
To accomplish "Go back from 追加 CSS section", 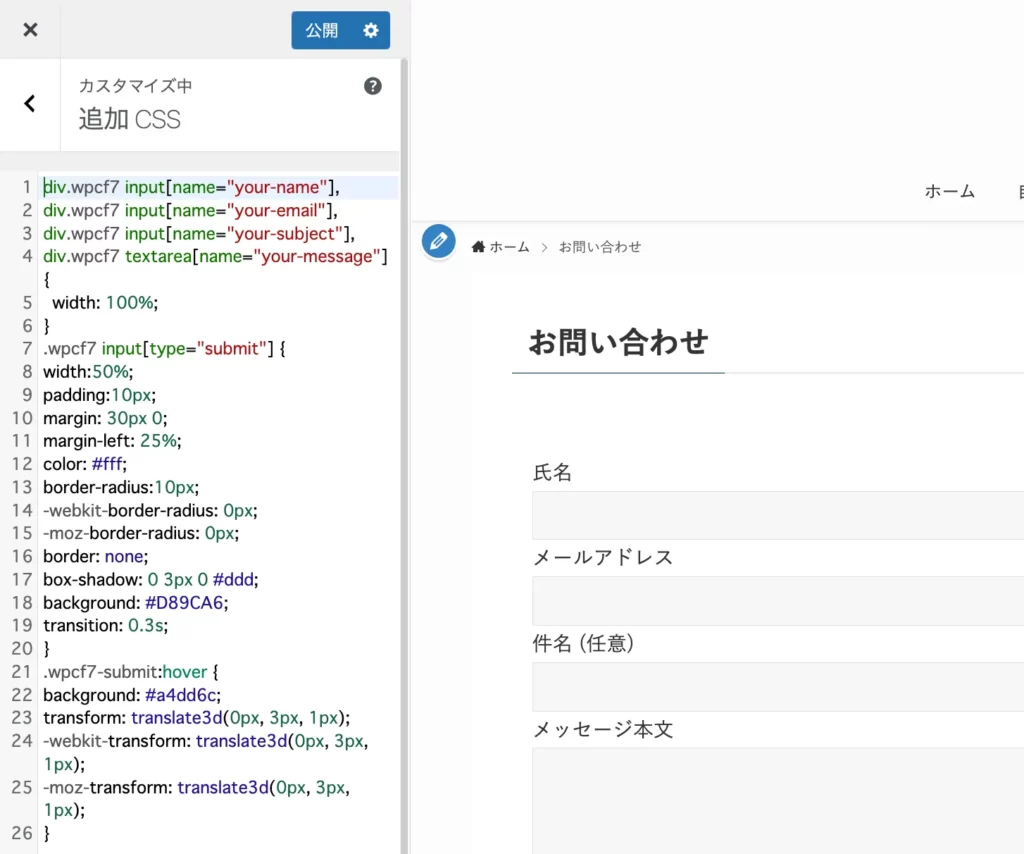I will (30, 104).
